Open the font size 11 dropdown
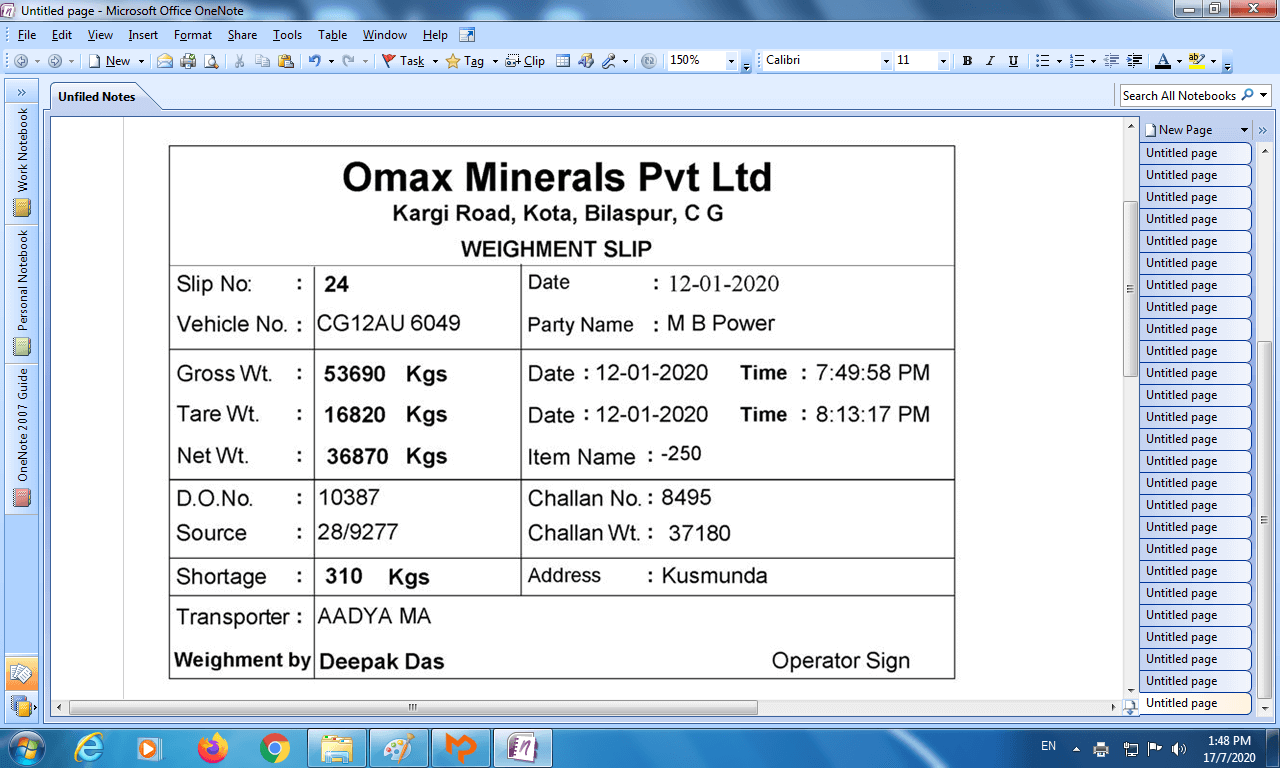 942,61
